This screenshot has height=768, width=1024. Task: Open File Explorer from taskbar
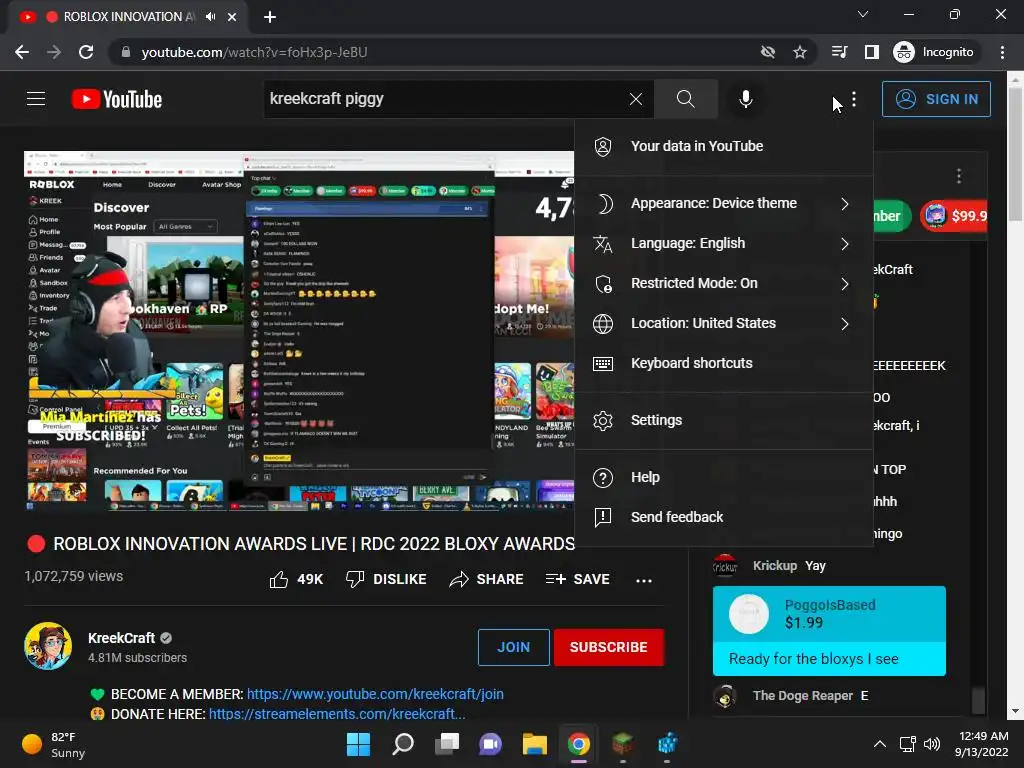point(534,744)
